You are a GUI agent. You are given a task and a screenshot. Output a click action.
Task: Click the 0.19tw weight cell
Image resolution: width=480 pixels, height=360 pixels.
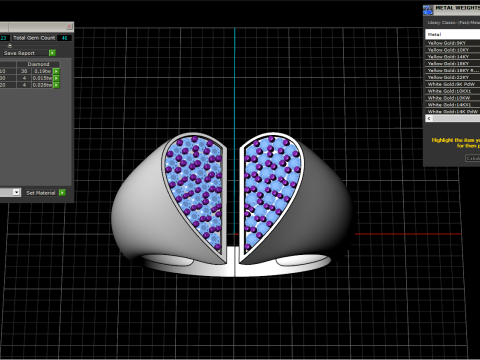(42, 71)
